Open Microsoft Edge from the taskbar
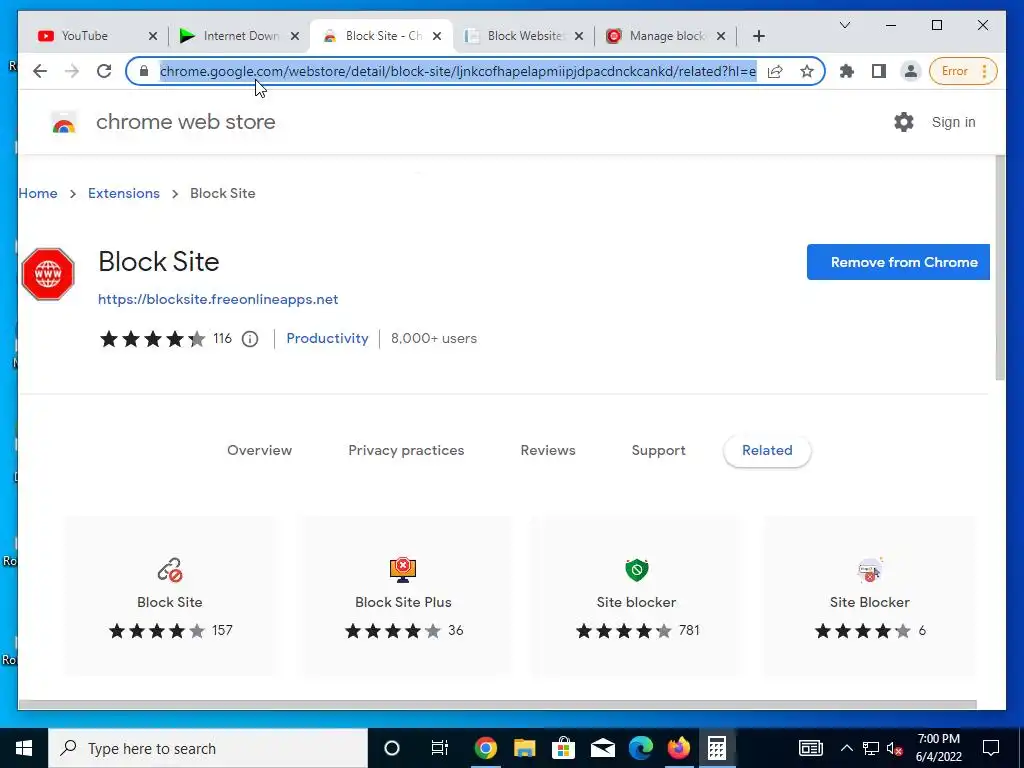The image size is (1024, 768). tap(641, 748)
